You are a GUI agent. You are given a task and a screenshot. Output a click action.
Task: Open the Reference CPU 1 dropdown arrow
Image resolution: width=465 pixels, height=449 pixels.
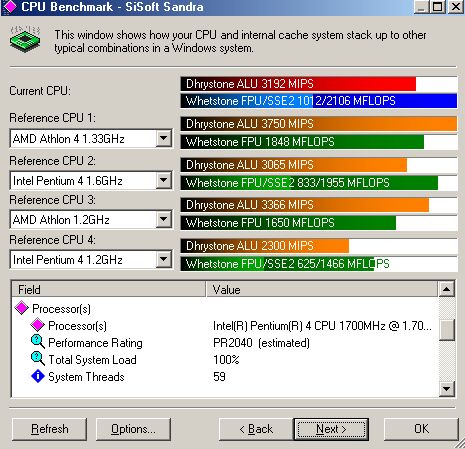164,138
